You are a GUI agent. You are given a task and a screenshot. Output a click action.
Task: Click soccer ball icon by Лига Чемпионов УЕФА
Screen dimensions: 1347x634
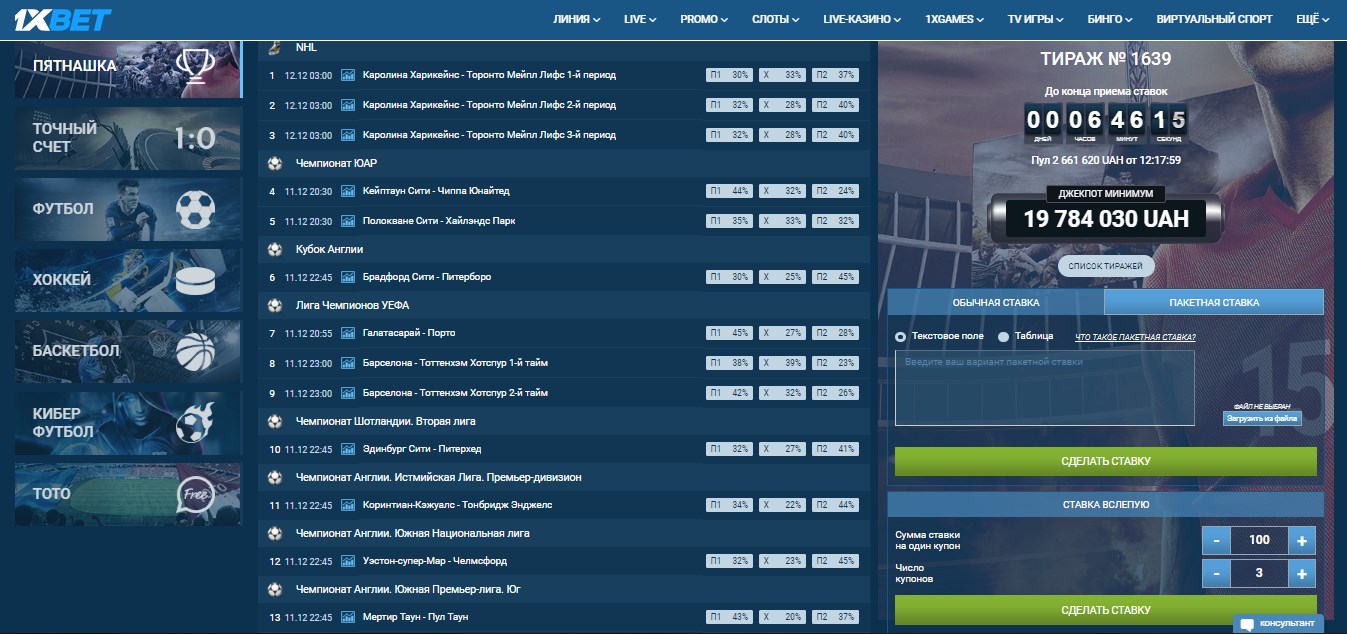pos(275,305)
